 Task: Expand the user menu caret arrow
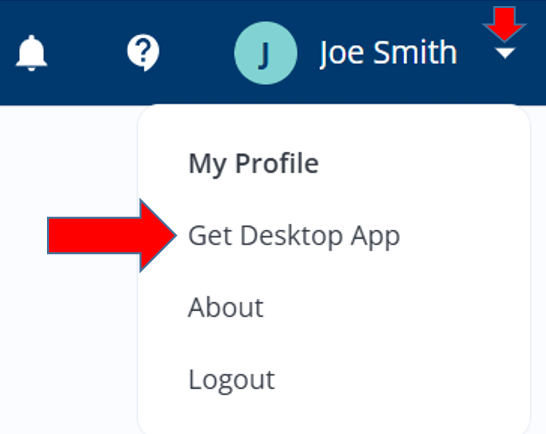coord(505,53)
